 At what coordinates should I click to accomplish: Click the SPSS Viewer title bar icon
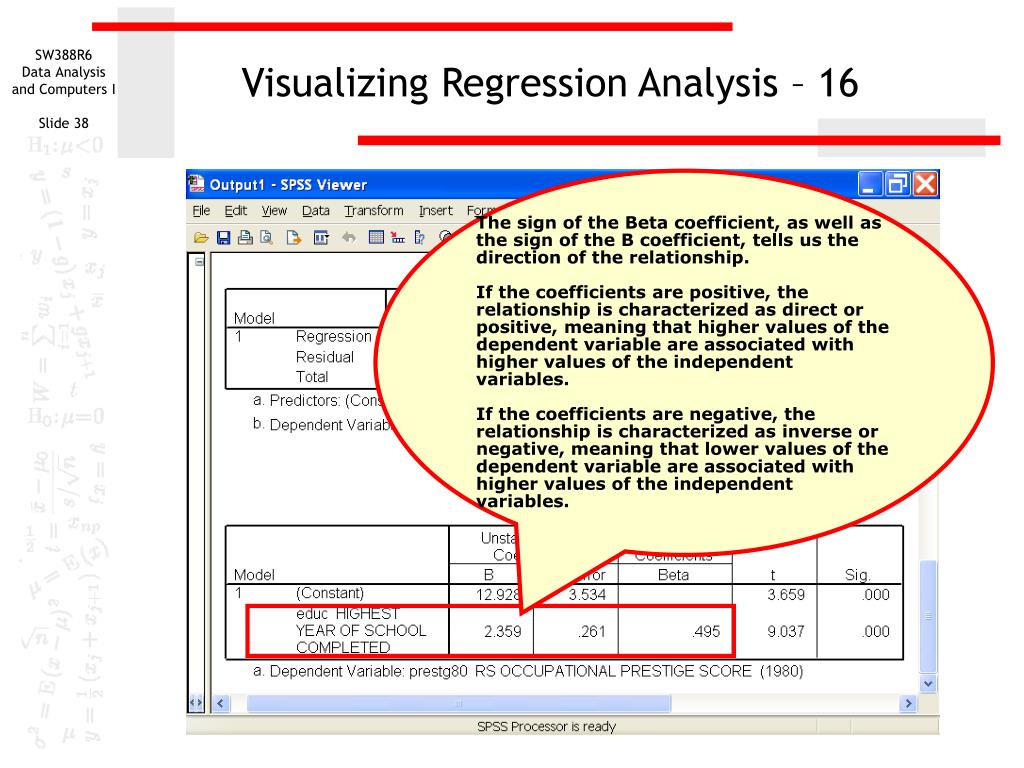[x=197, y=184]
